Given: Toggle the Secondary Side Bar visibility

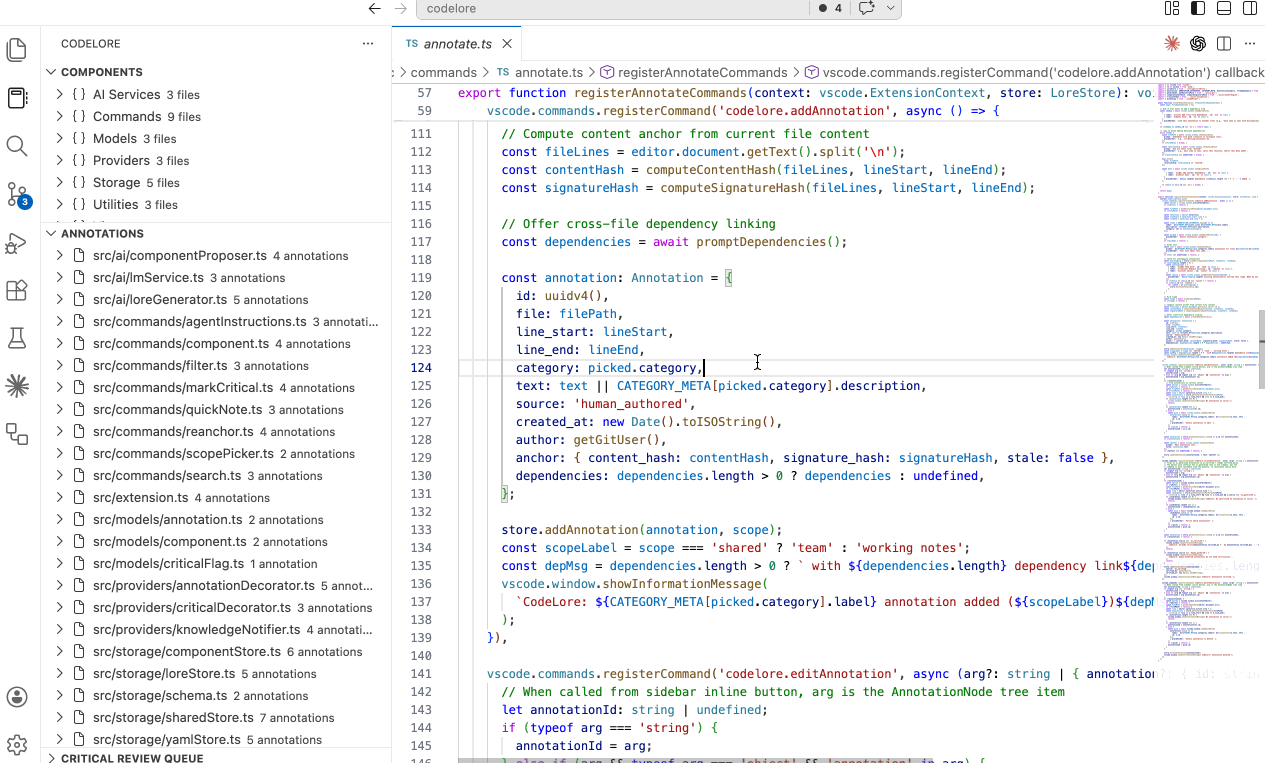Looking at the screenshot, I should click(1250, 8).
